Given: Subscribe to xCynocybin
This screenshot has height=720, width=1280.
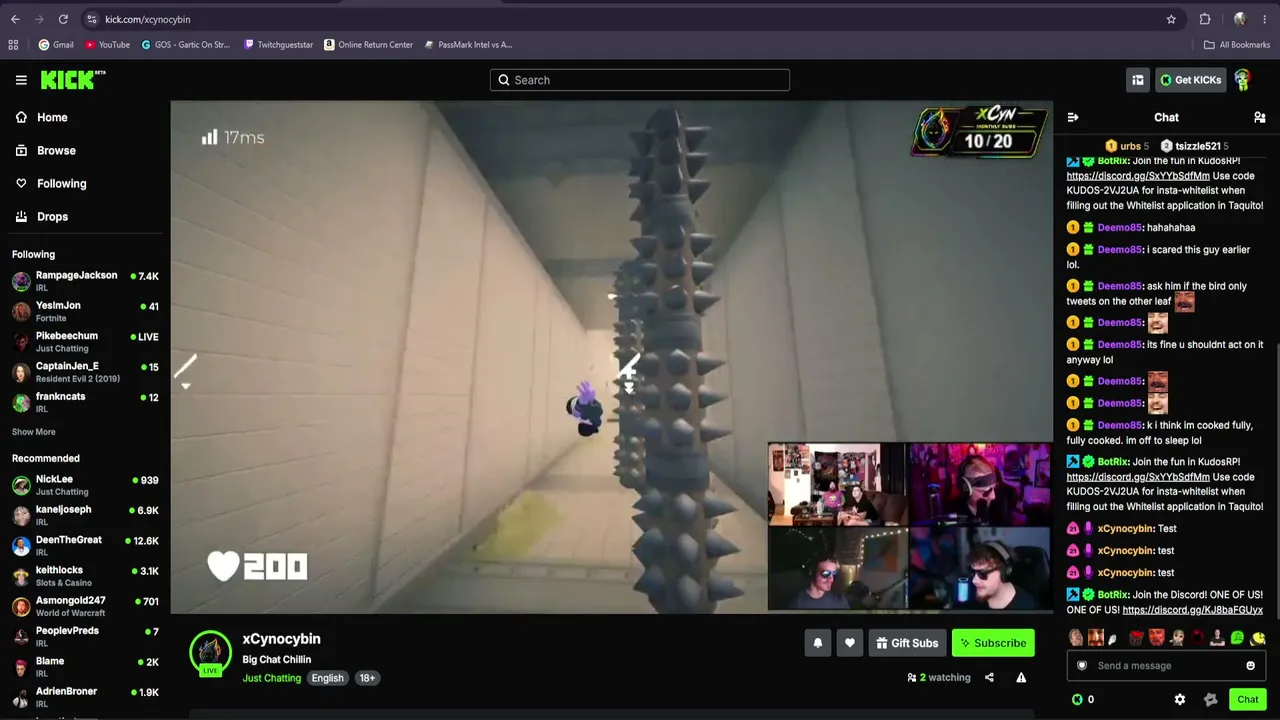Looking at the screenshot, I should pyautogui.click(x=993, y=643).
